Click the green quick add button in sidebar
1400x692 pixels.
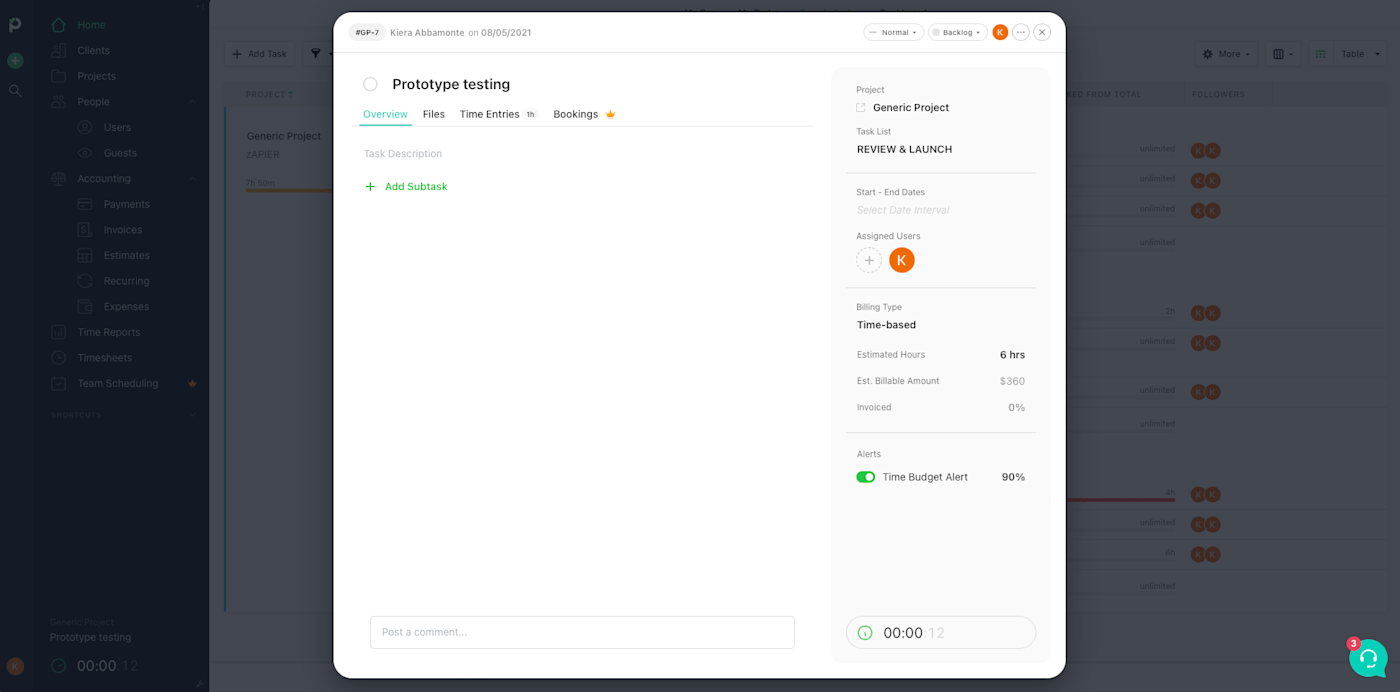pyautogui.click(x=15, y=61)
